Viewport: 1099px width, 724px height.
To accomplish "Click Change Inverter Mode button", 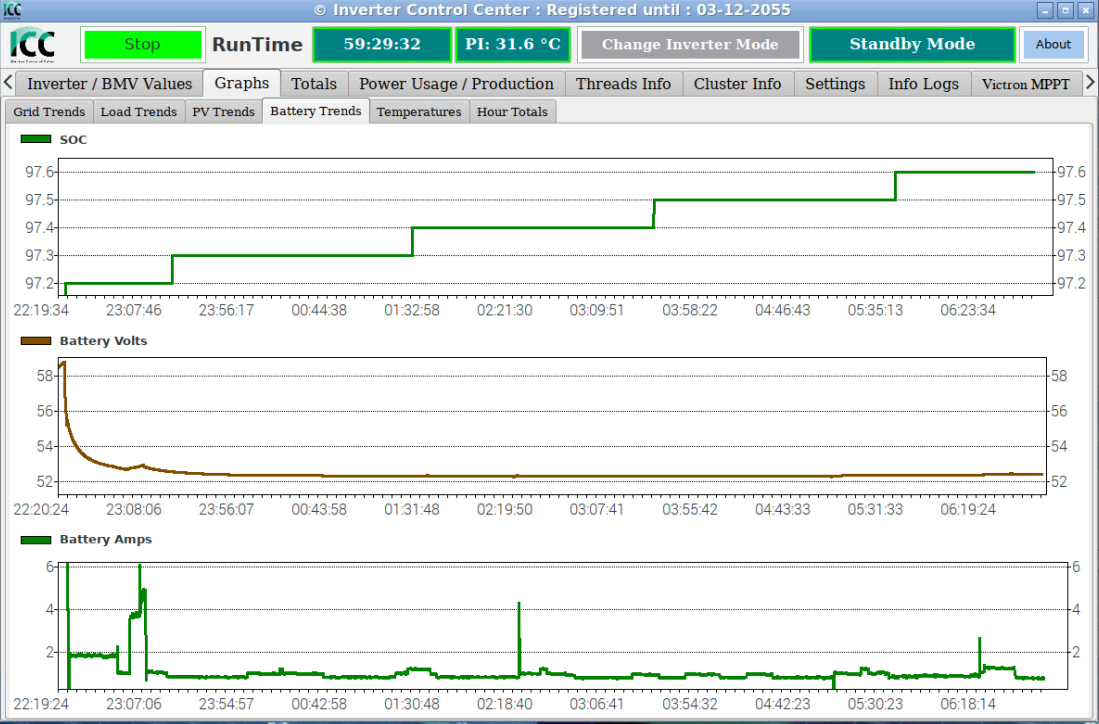I will pyautogui.click(x=690, y=45).
